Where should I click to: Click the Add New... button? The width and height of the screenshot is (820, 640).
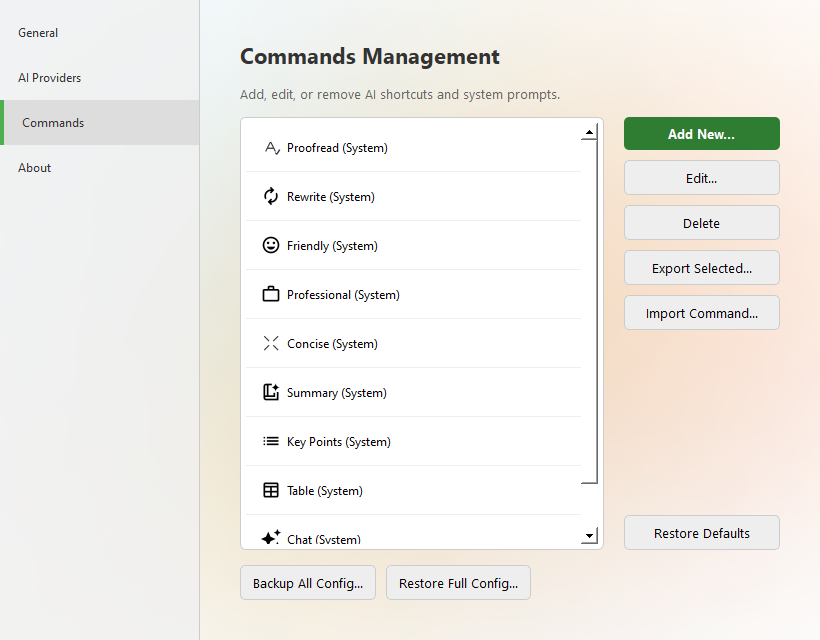[702, 134]
